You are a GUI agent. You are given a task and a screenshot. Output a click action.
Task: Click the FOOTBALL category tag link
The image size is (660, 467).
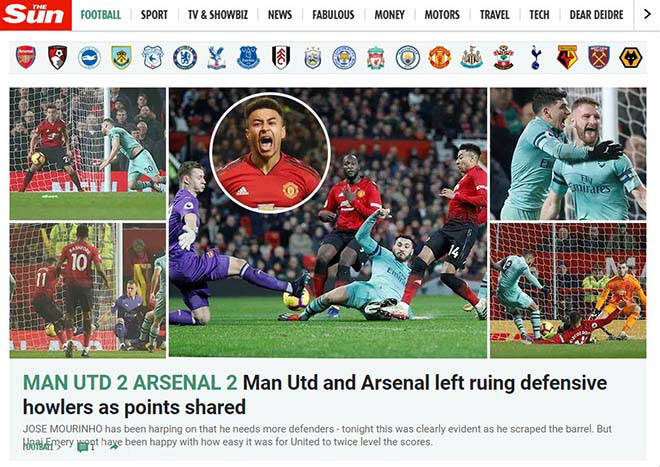pos(38,447)
